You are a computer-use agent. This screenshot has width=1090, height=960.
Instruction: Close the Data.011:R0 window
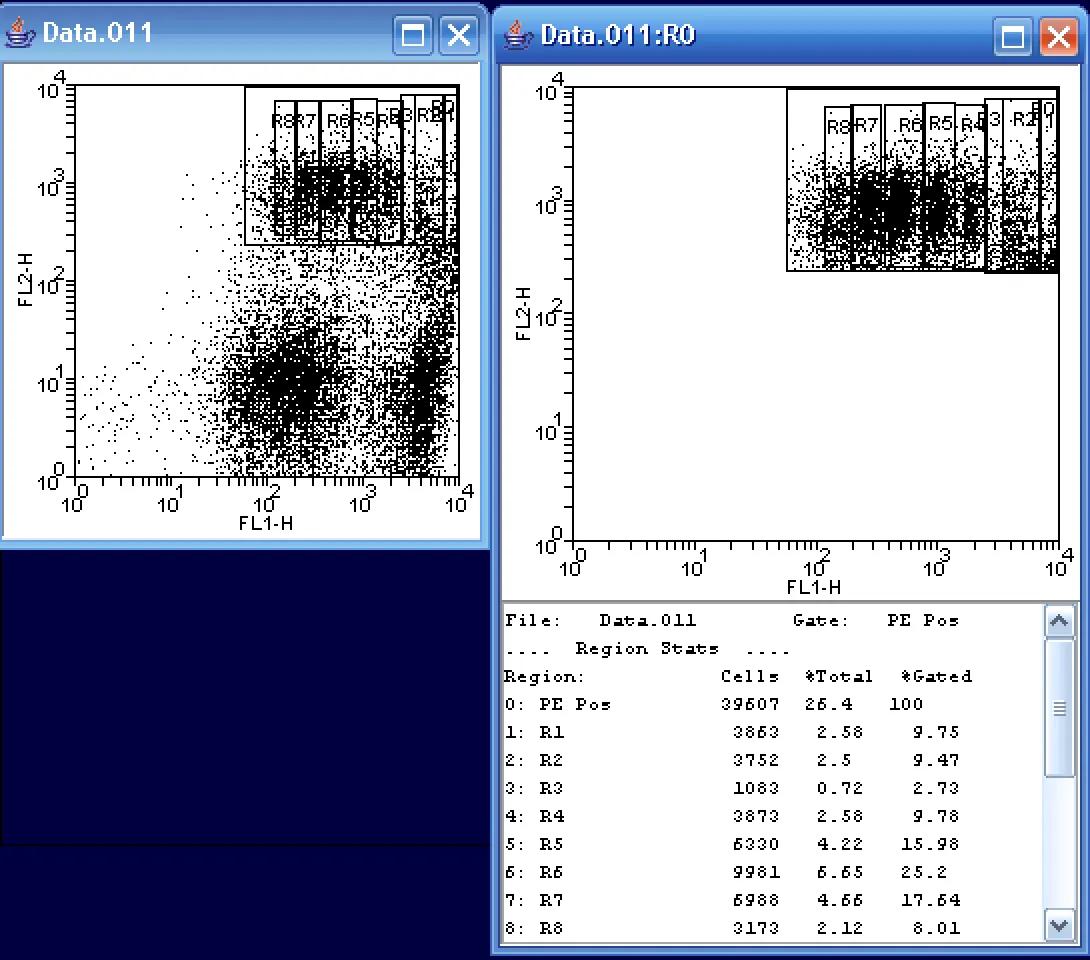coord(1059,36)
